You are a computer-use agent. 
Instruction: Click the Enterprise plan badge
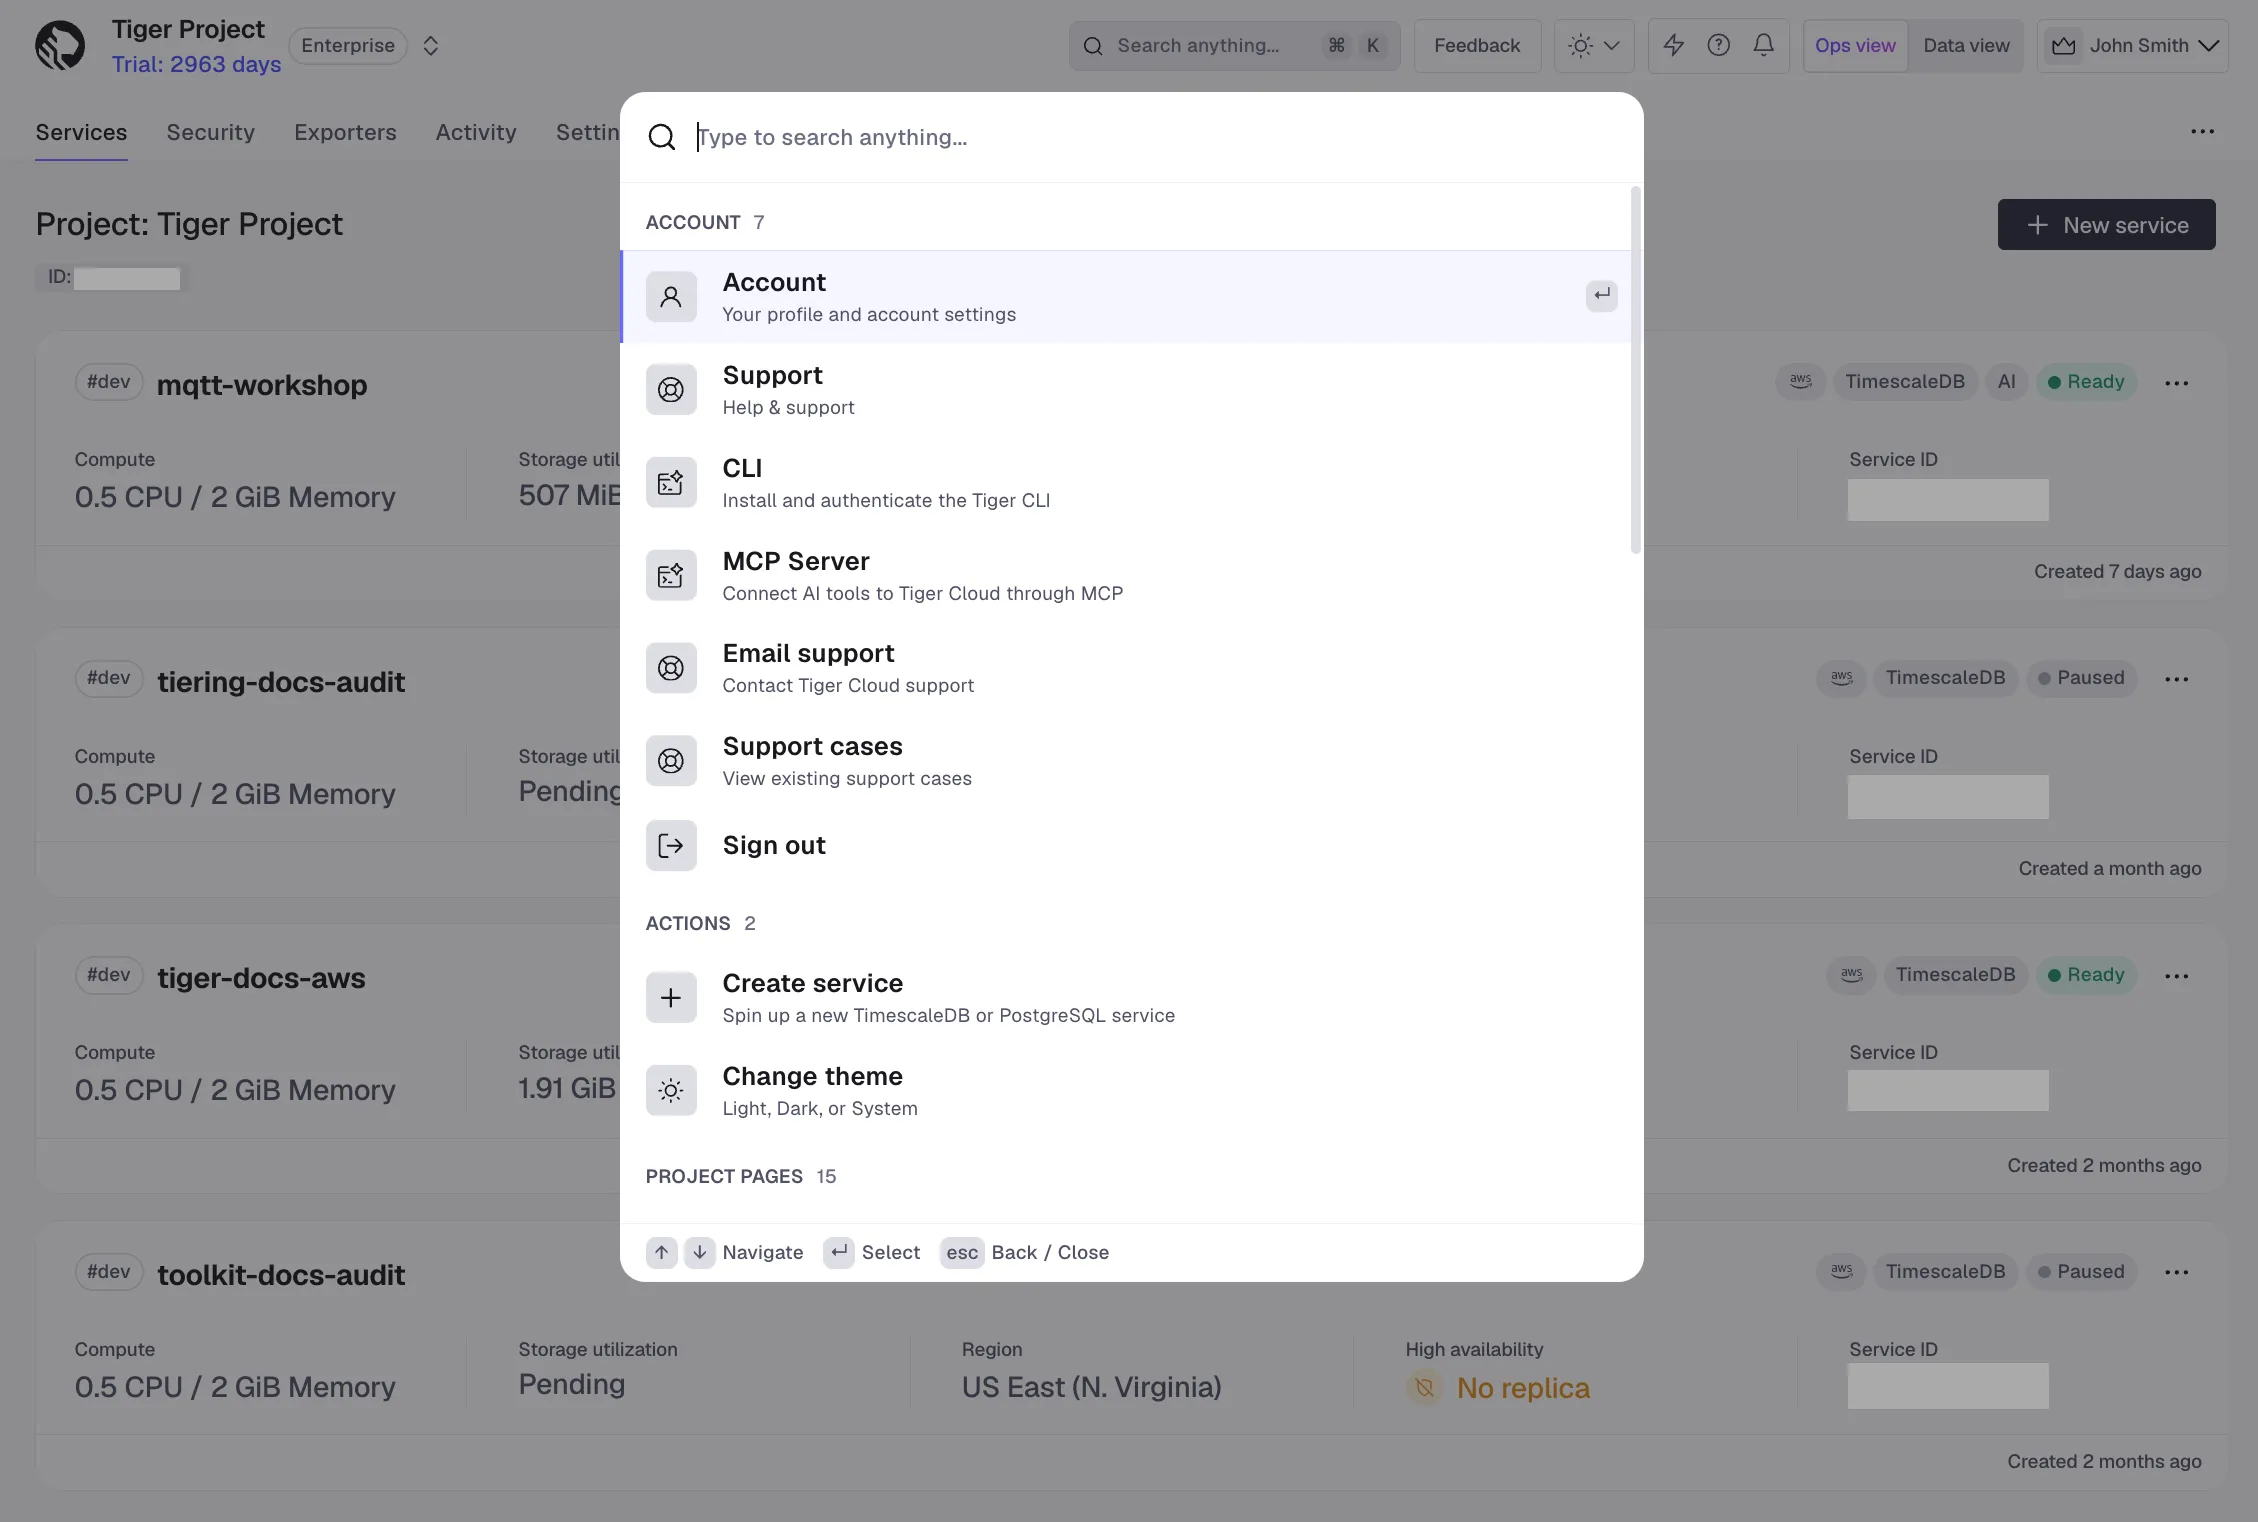click(348, 46)
